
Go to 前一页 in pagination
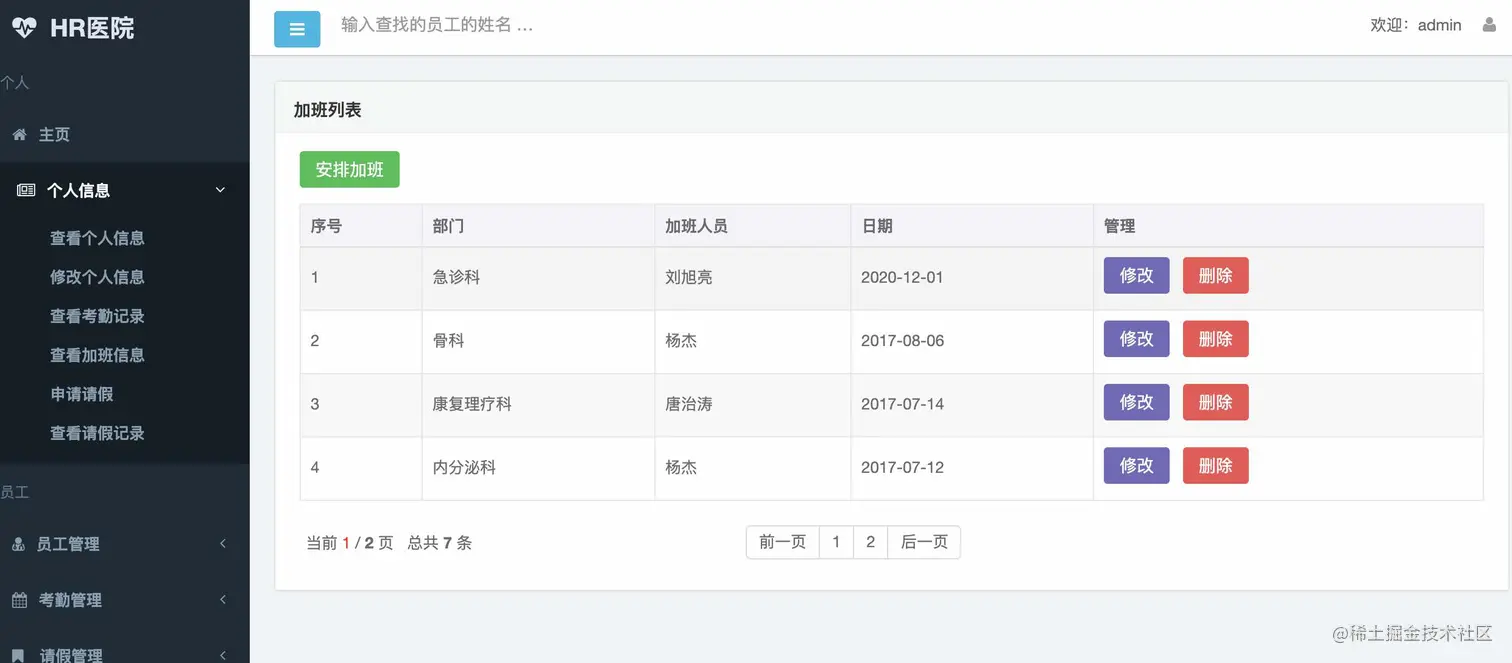pos(783,542)
